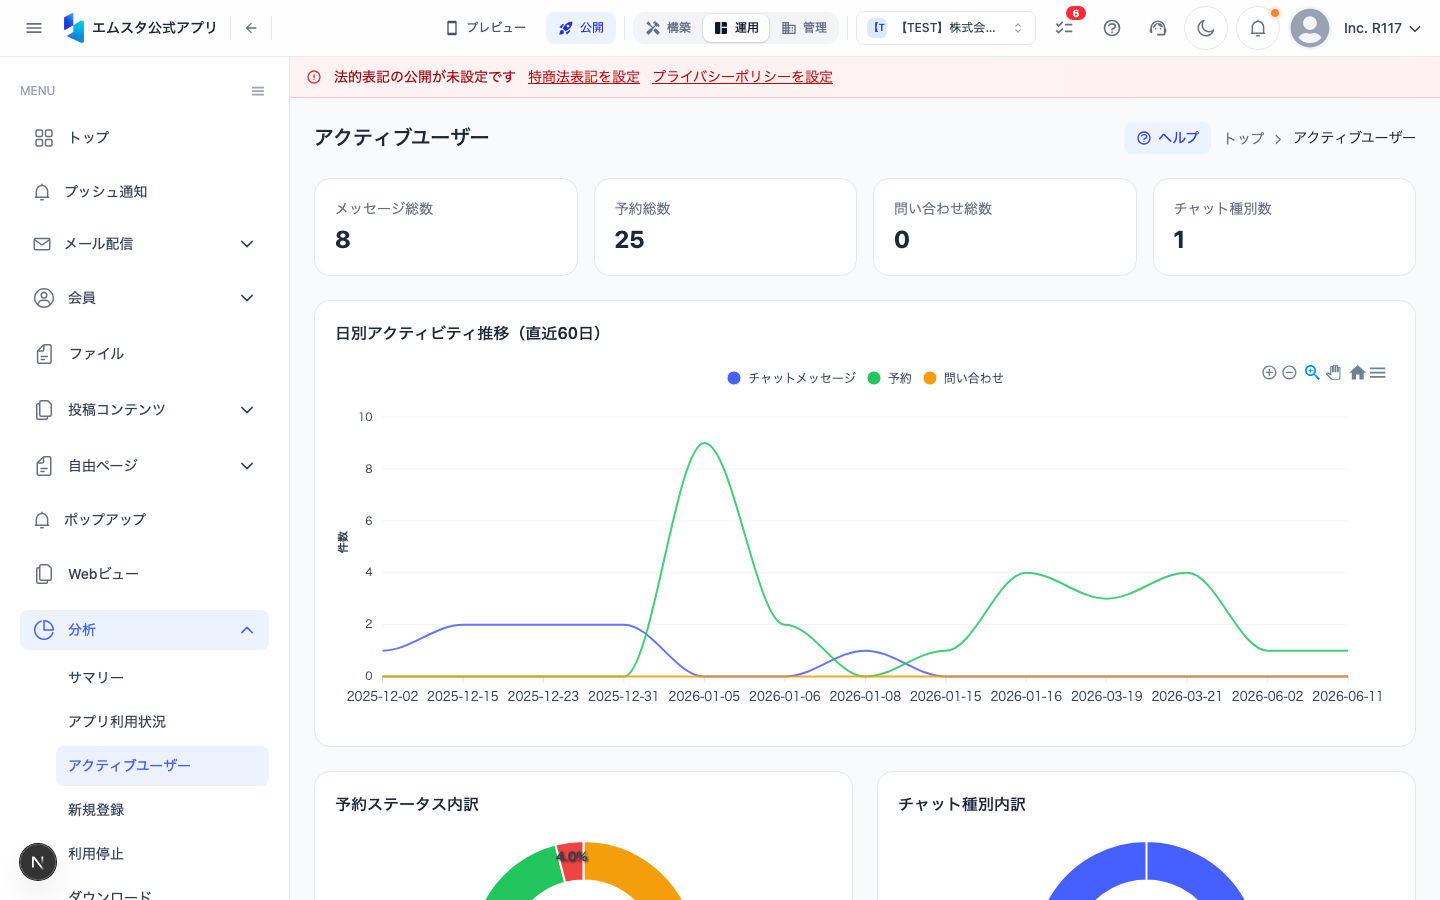The width and height of the screenshot is (1440, 900).
Task: Toggle 問い合わせ series in chart legend
Action: coord(964,378)
